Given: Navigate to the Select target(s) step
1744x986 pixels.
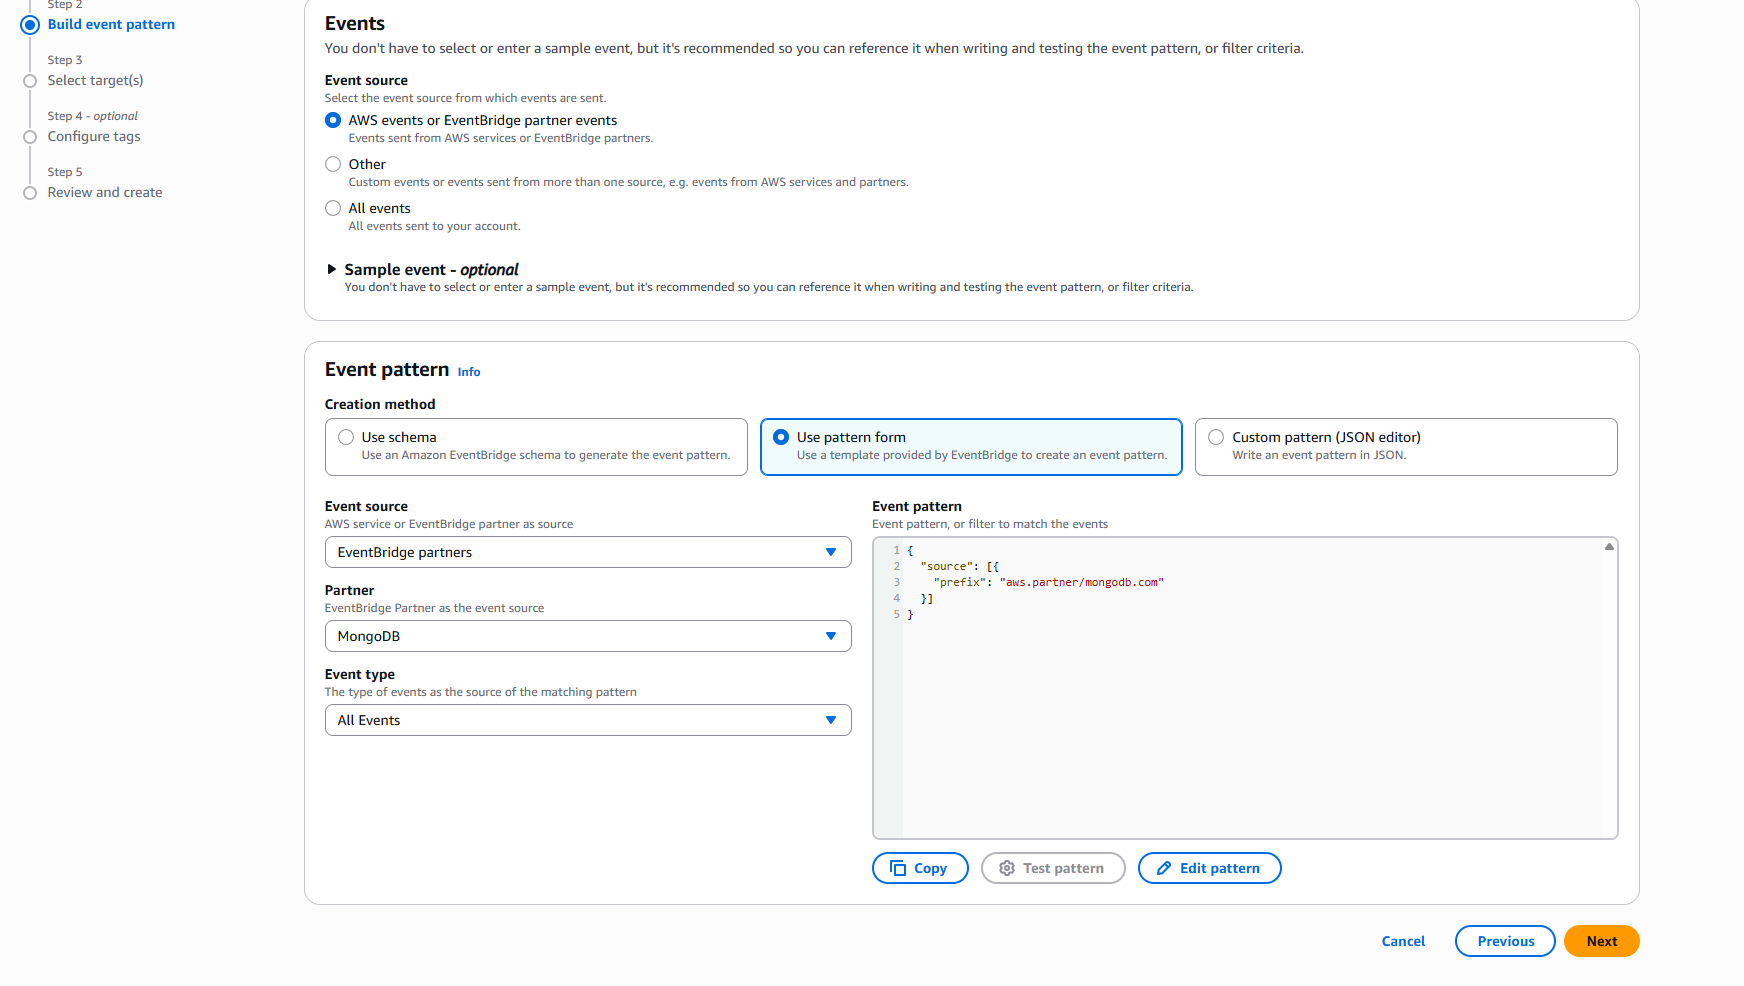Looking at the screenshot, I should 95,80.
